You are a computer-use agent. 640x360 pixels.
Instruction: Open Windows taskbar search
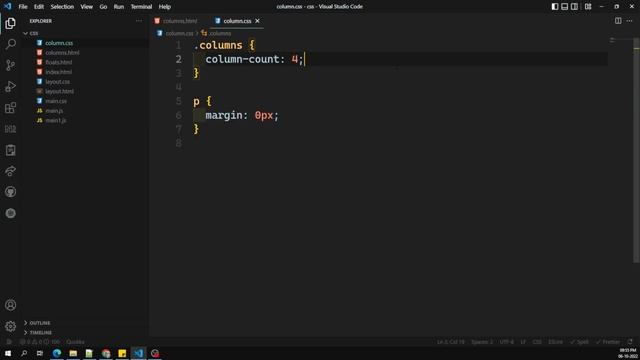point(24,353)
